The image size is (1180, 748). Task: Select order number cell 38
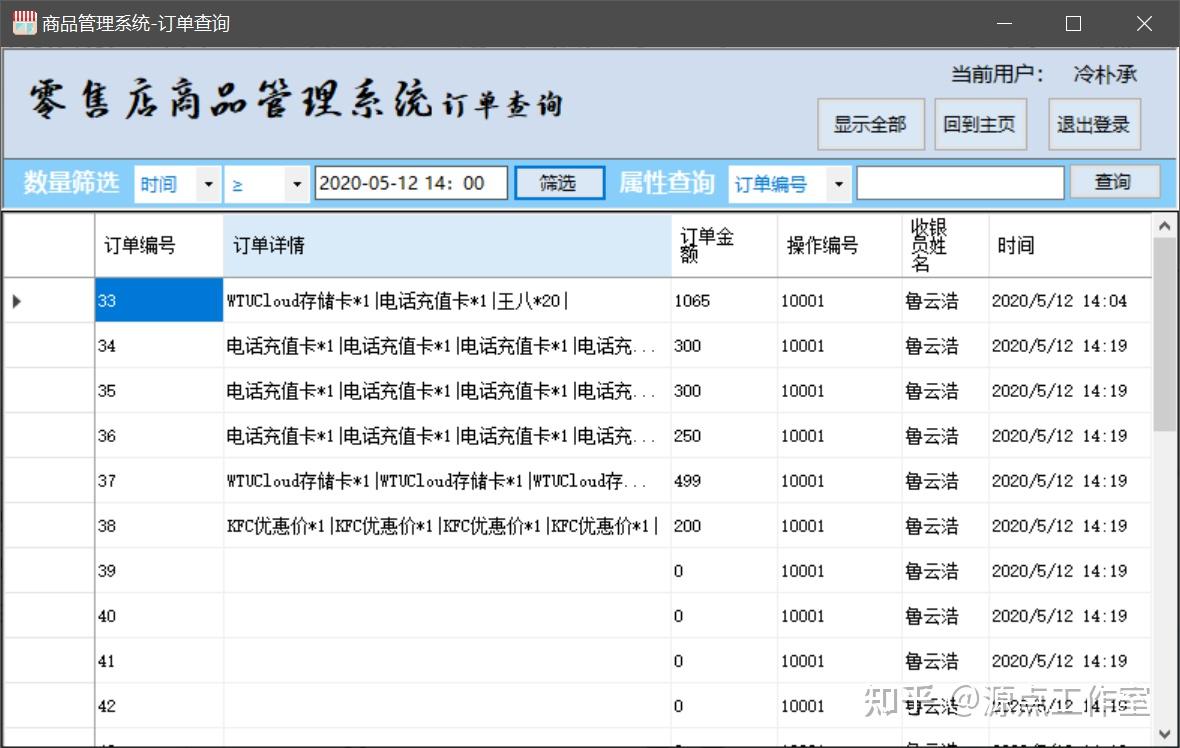point(159,526)
